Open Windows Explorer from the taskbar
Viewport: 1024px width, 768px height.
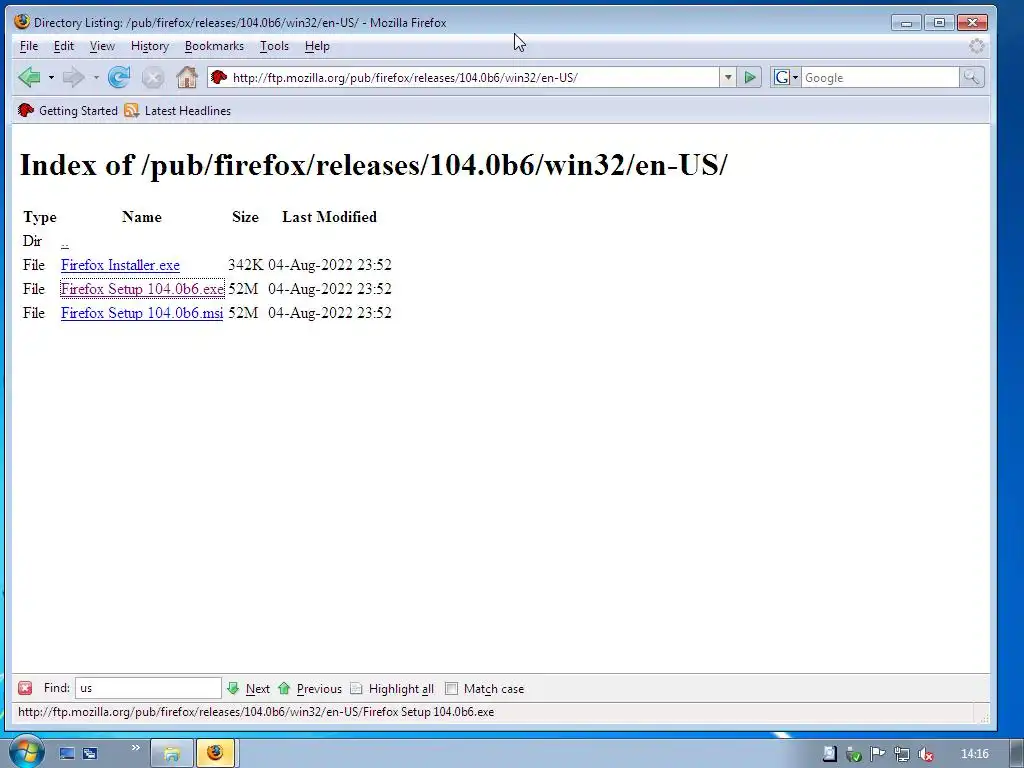click(x=172, y=753)
